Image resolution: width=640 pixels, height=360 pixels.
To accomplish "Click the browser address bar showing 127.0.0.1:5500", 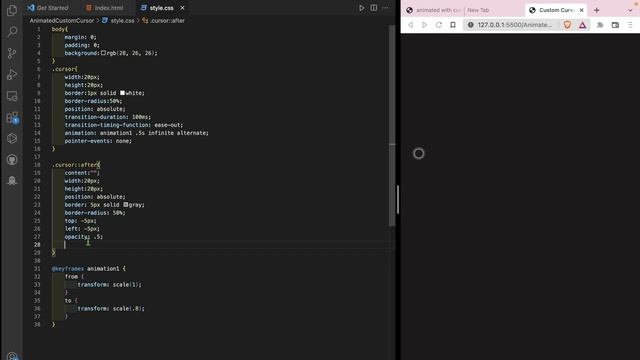I will pyautogui.click(x=514, y=25).
